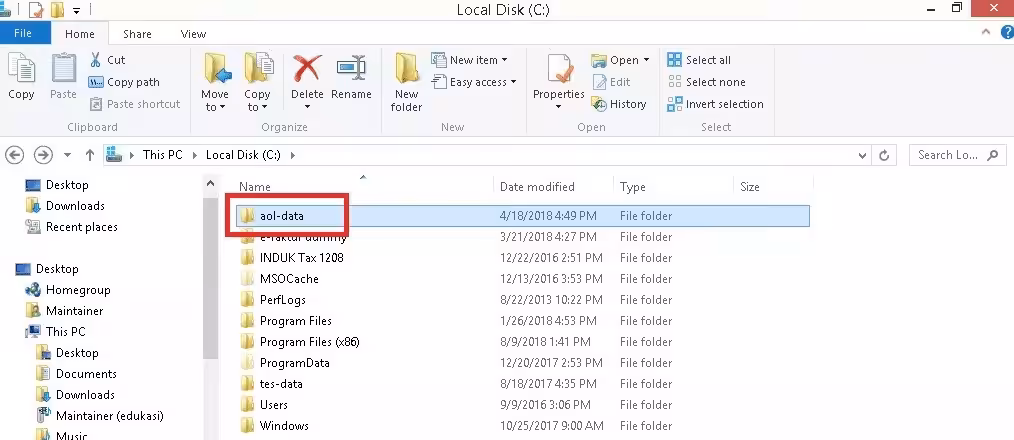The image size is (1014, 440).
Task: Click Select none in the ribbon
Action: point(706,82)
